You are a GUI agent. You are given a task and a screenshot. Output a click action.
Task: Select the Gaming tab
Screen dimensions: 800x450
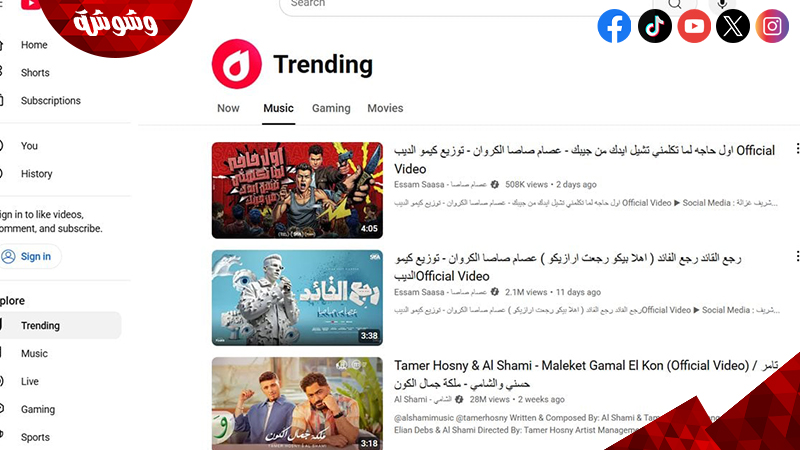tap(331, 108)
